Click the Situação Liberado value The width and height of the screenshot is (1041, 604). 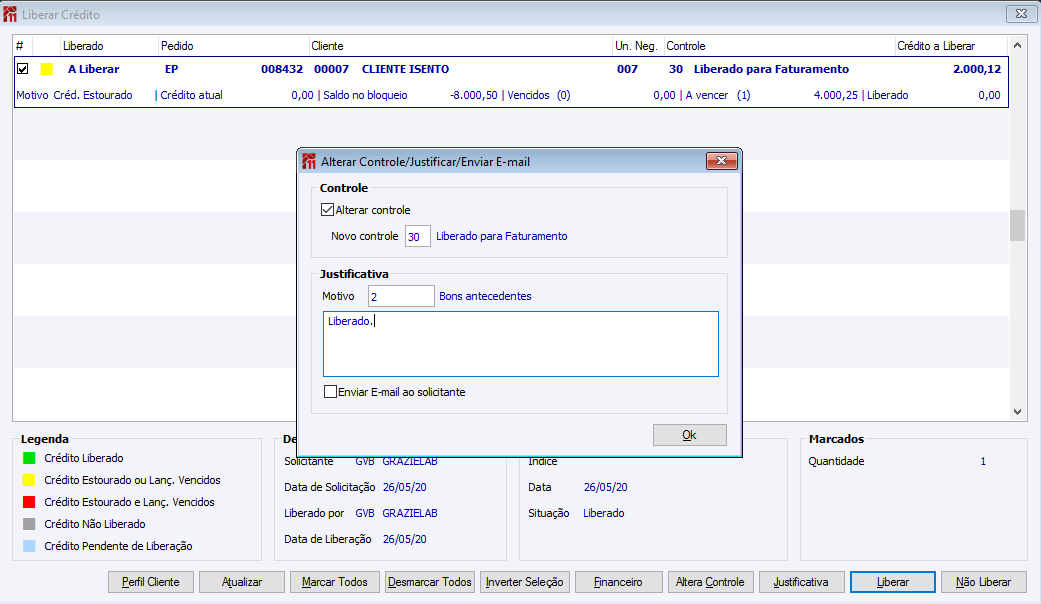coord(603,513)
